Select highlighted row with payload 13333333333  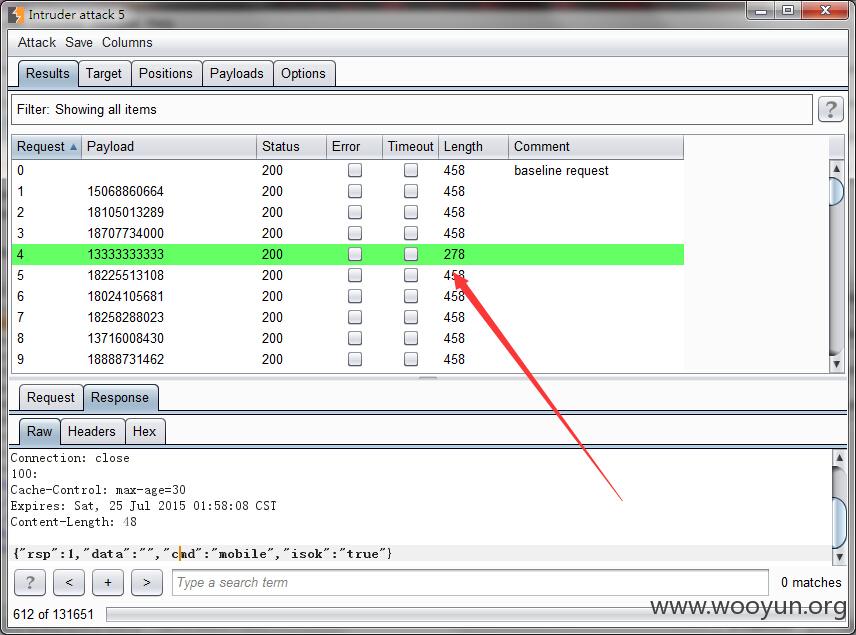tap(348, 254)
